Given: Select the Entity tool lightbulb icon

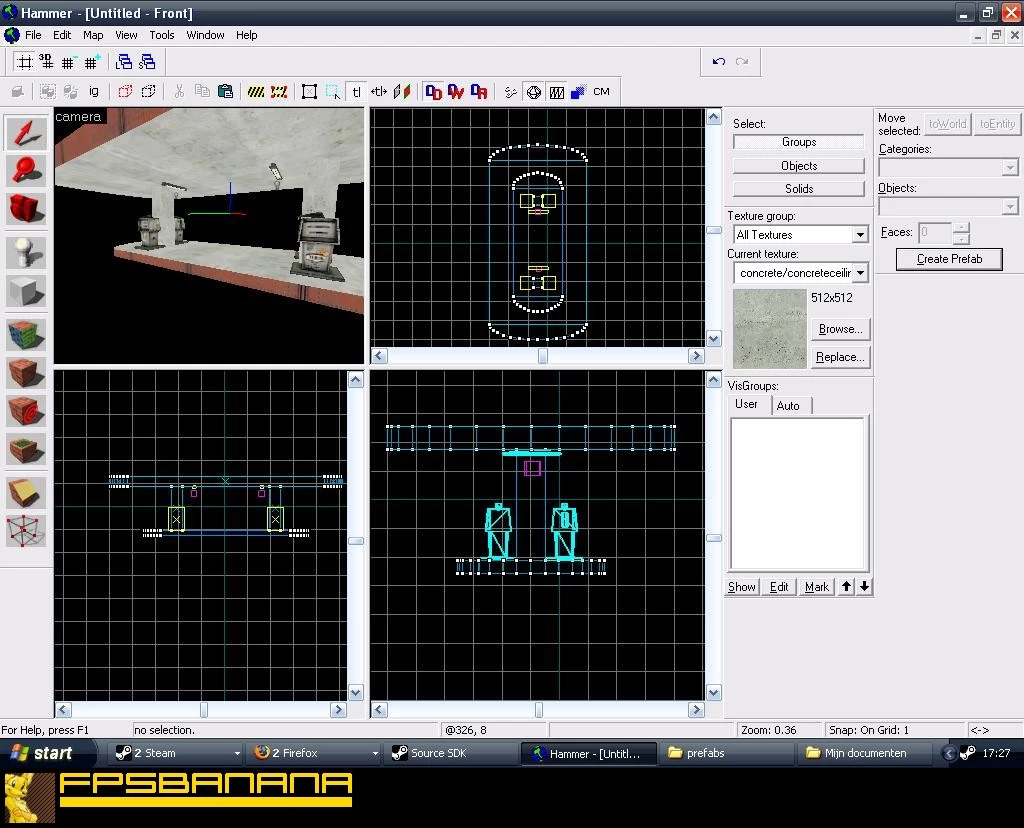Looking at the screenshot, I should tap(26, 252).
